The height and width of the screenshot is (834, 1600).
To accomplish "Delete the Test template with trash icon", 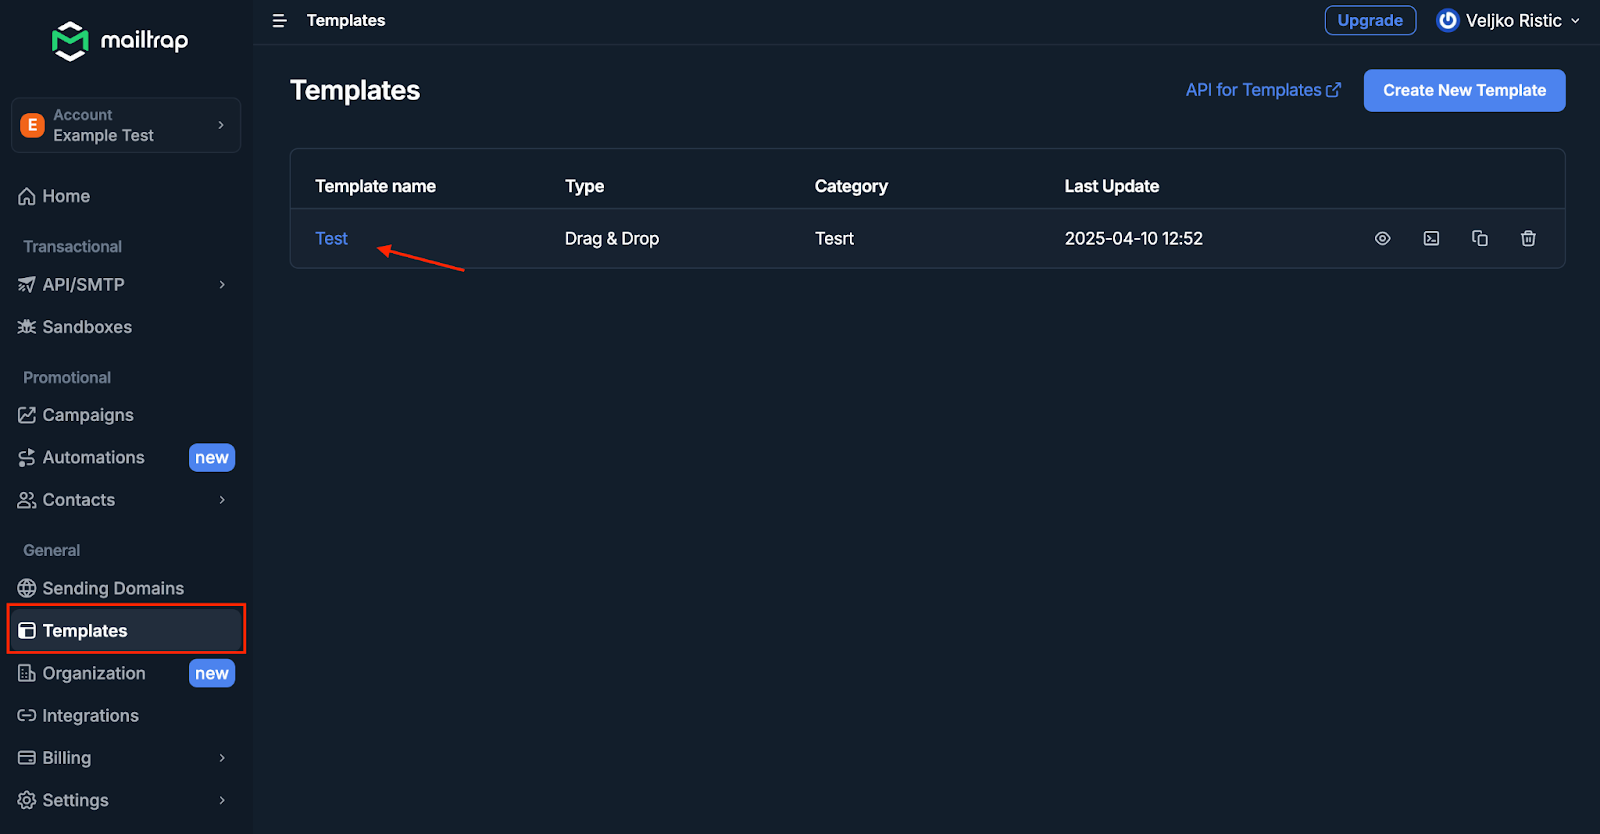I will (x=1528, y=239).
